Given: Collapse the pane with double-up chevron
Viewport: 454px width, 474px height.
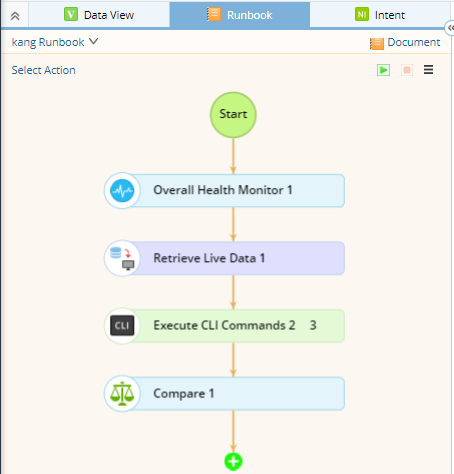Looking at the screenshot, I should click(15, 16).
